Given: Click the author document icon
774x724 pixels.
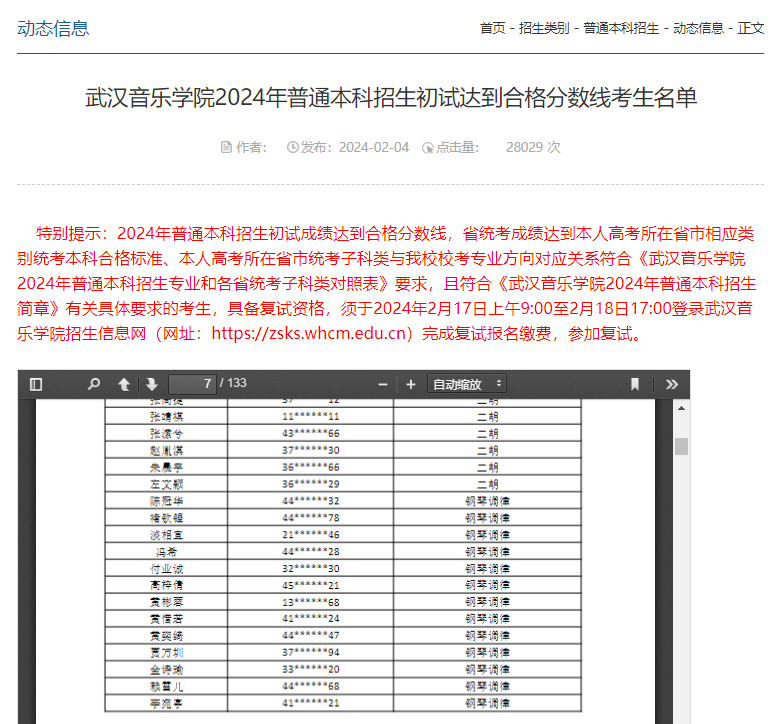Looking at the screenshot, I should 226,147.
